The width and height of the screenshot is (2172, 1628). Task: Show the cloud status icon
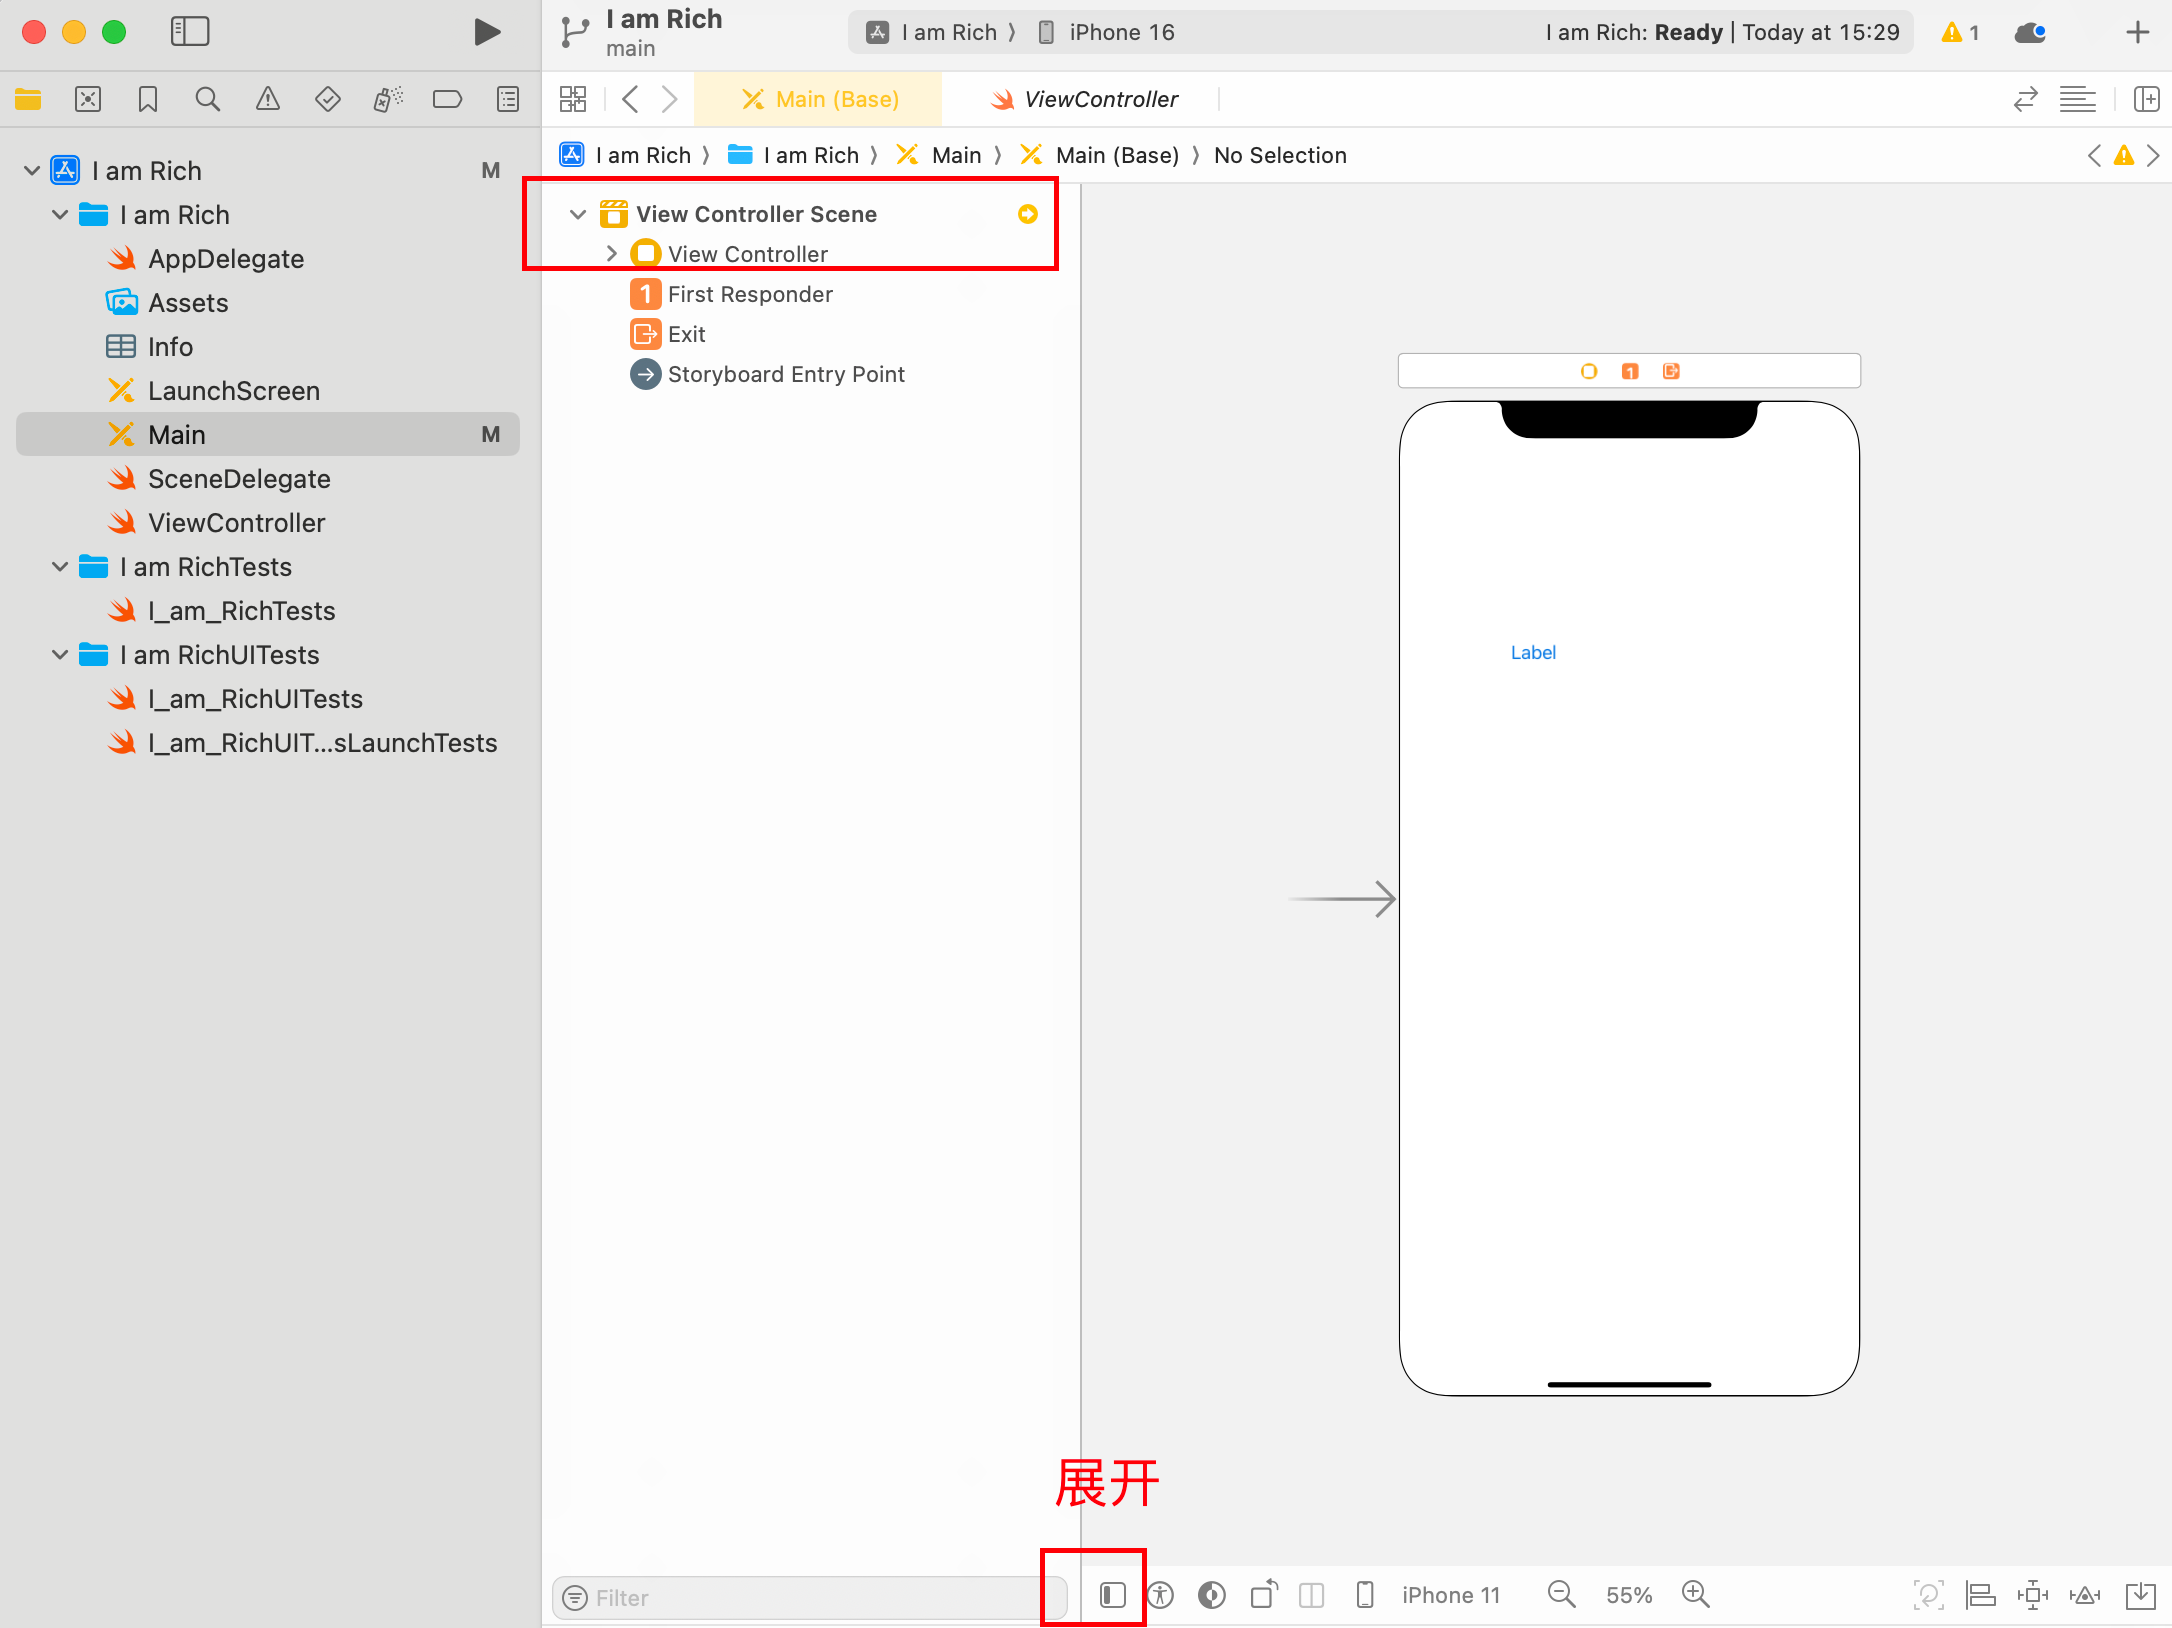pyautogui.click(x=2030, y=32)
